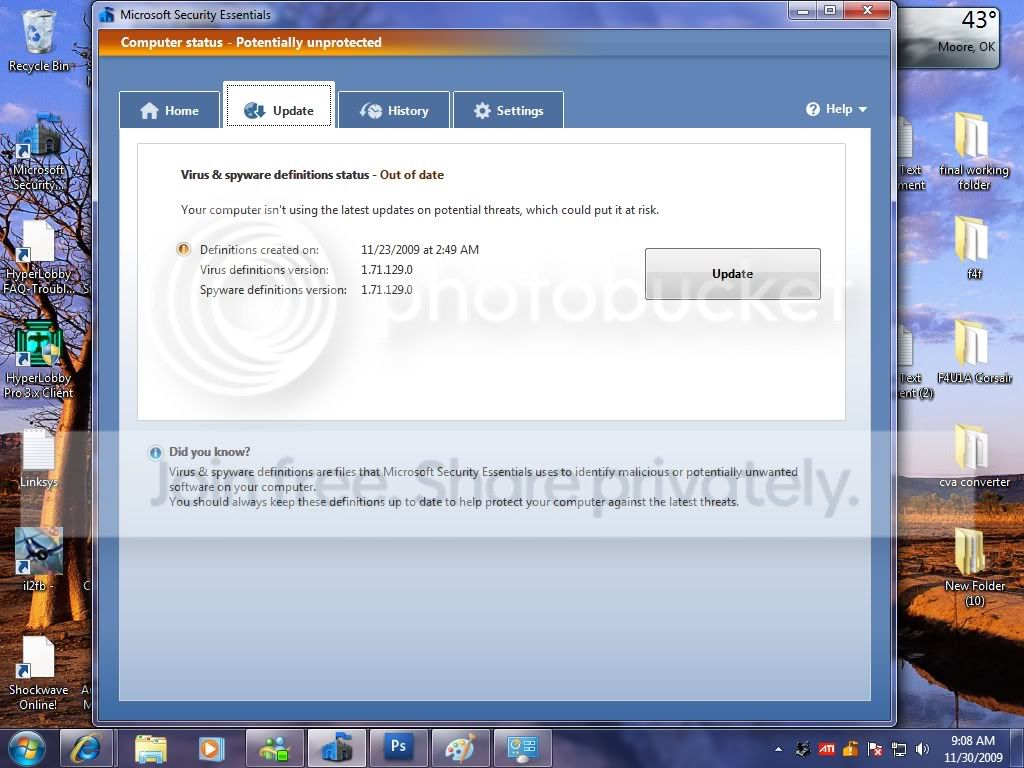This screenshot has width=1024, height=768.
Task: Open the Settings tab
Action: coord(508,110)
